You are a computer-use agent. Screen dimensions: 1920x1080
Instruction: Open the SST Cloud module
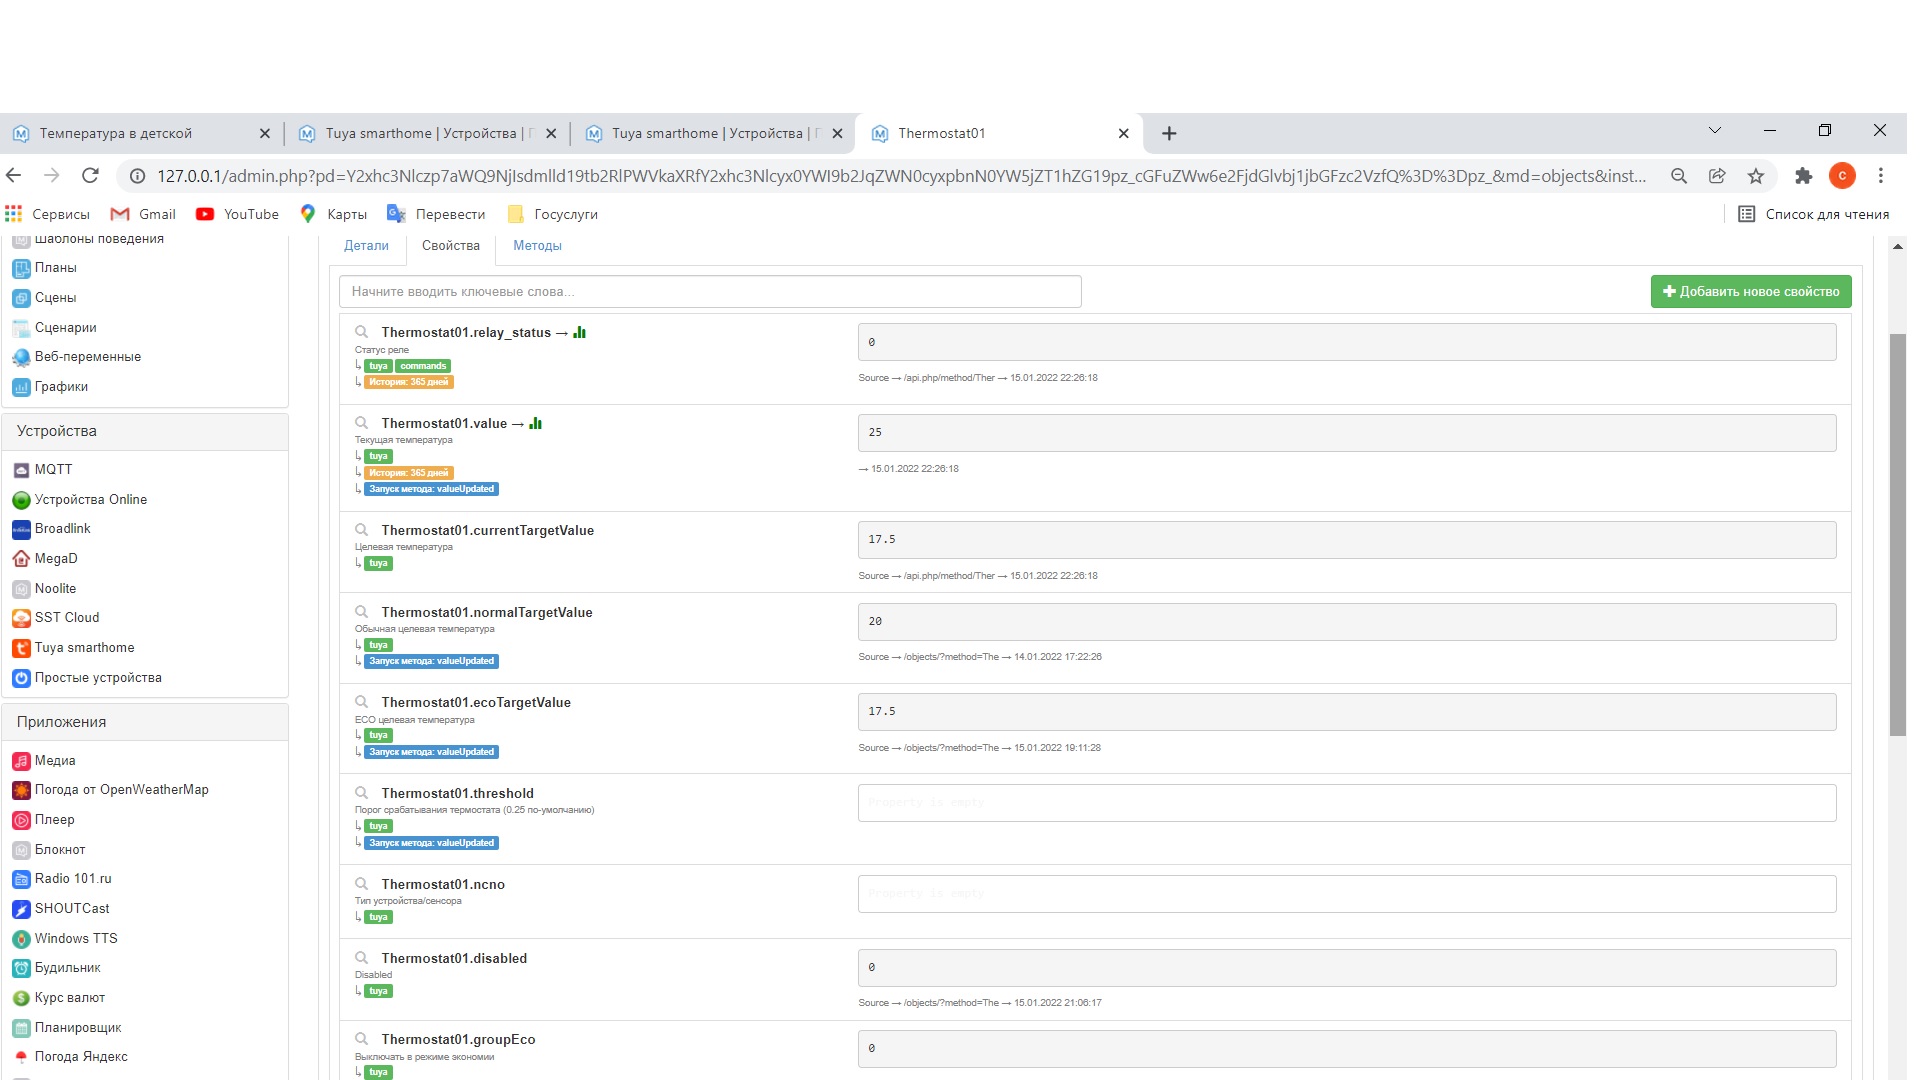pos(66,618)
